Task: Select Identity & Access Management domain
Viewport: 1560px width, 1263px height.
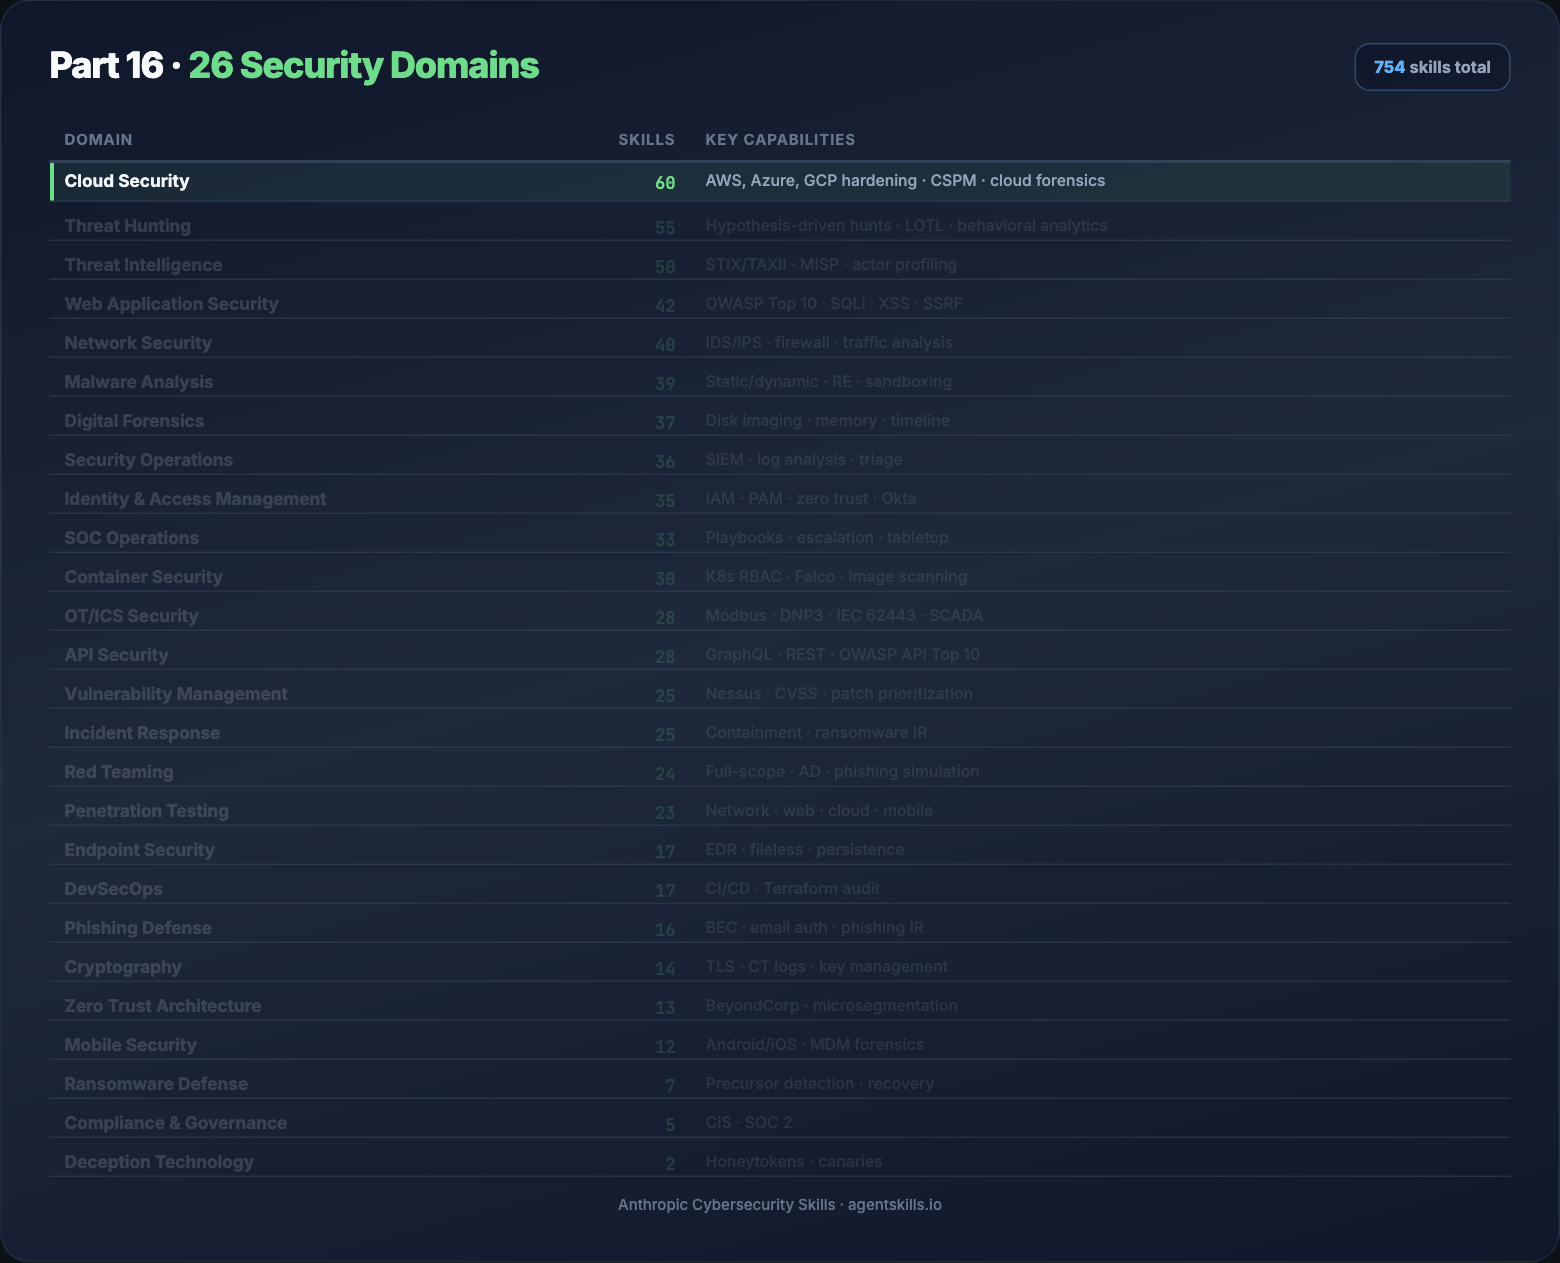Action: [x=195, y=499]
